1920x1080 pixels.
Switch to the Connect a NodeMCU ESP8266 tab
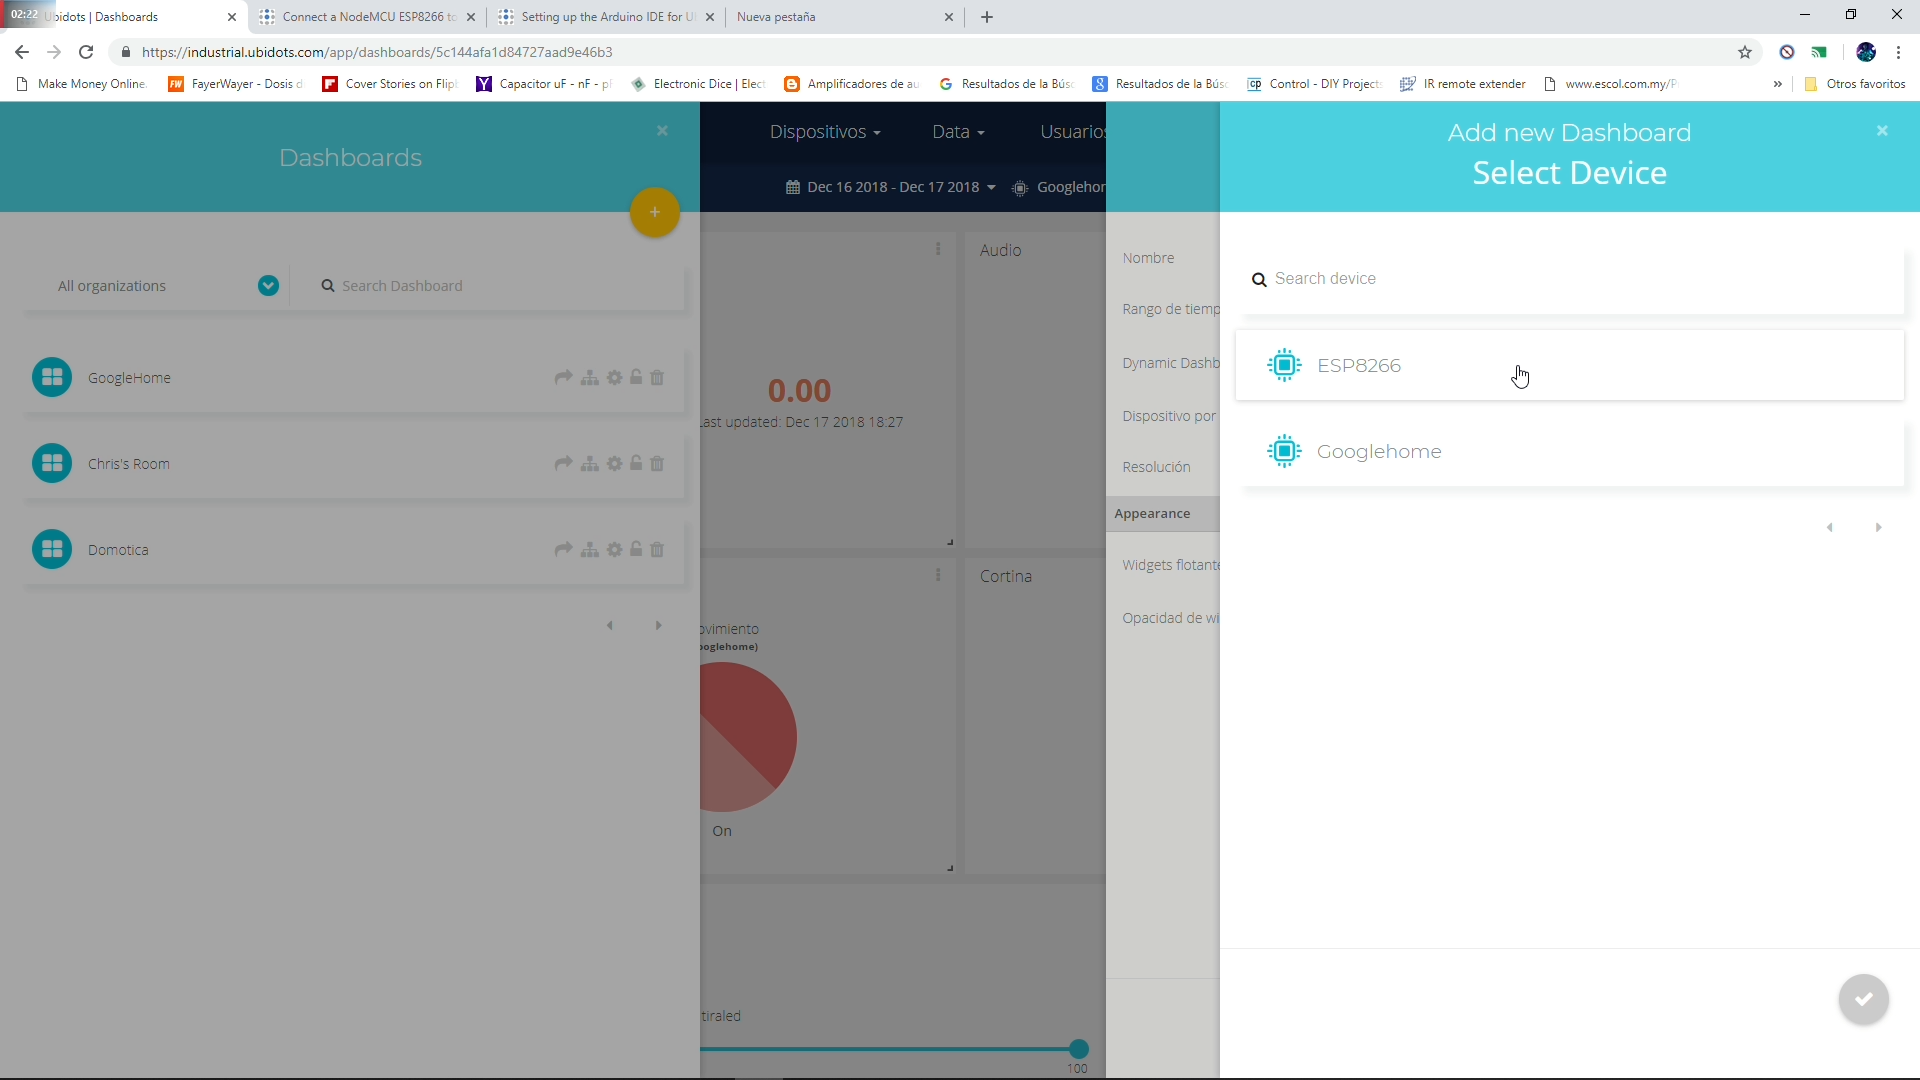(367, 17)
